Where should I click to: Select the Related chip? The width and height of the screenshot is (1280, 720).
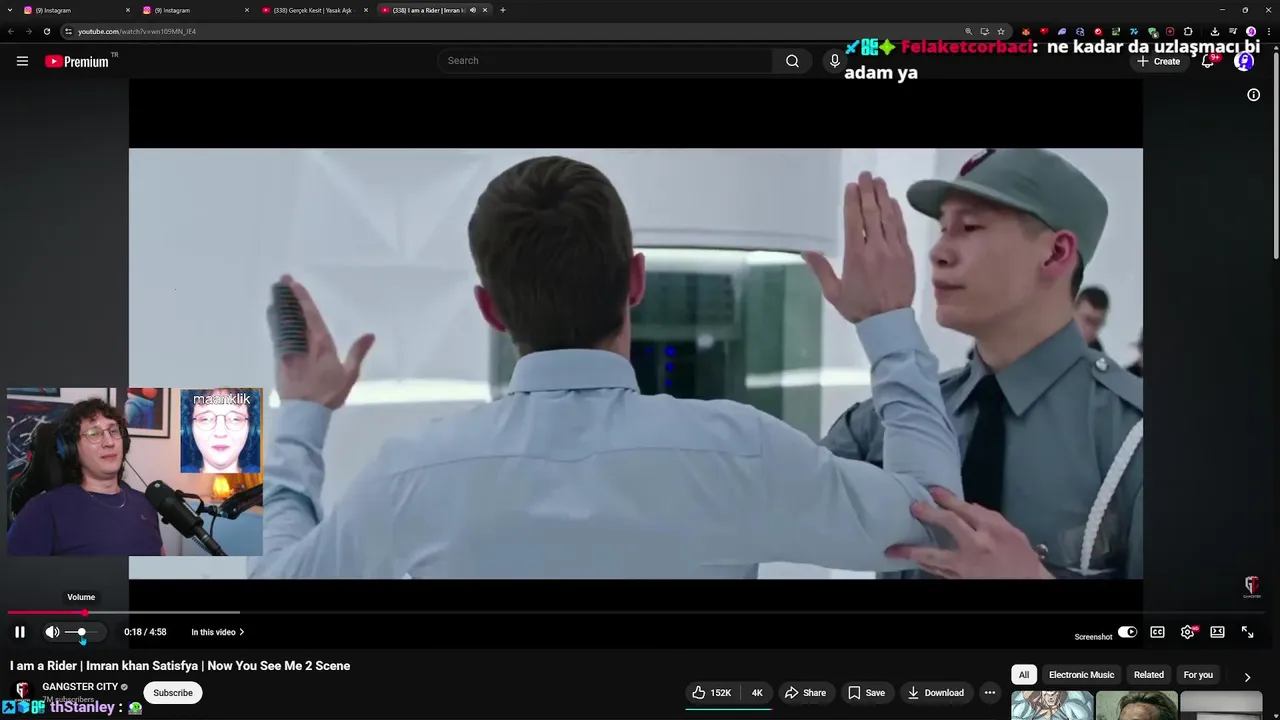point(1148,675)
